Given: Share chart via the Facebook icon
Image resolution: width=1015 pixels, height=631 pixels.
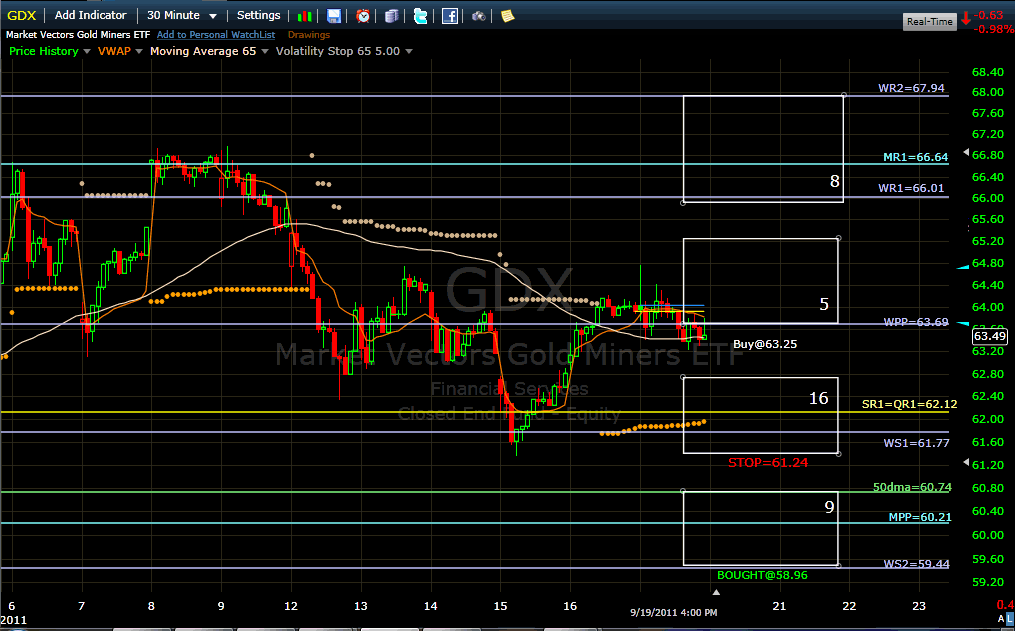Looking at the screenshot, I should pyautogui.click(x=450, y=16).
